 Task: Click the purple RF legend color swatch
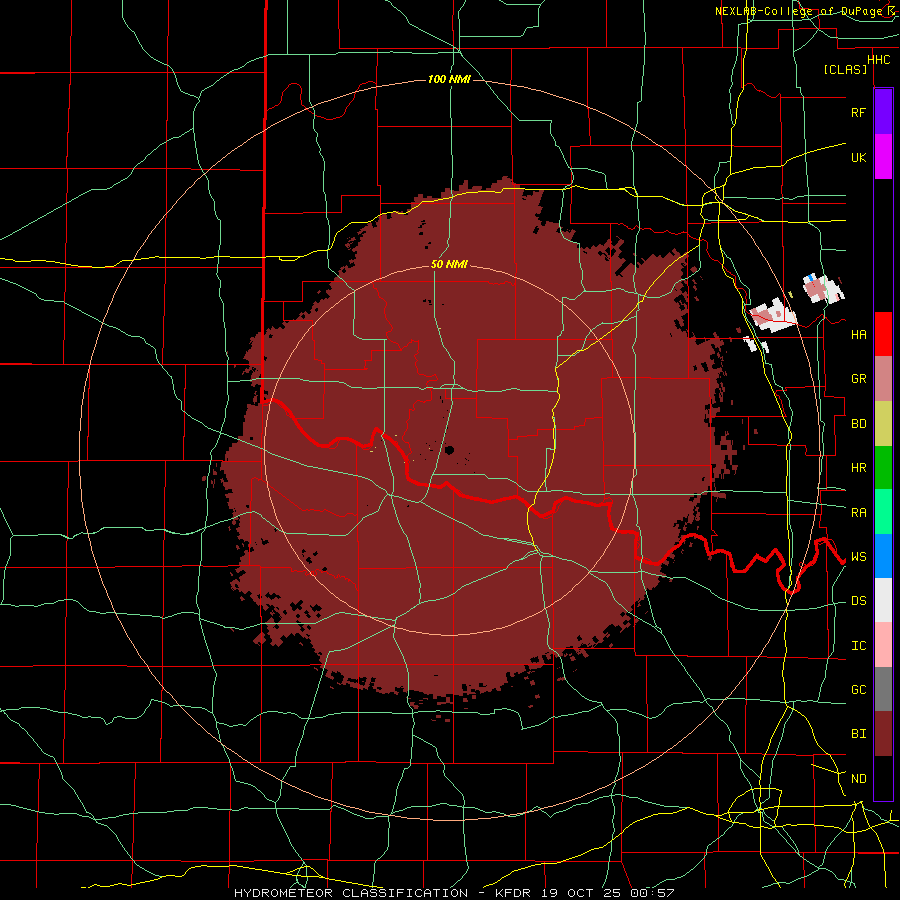(883, 112)
